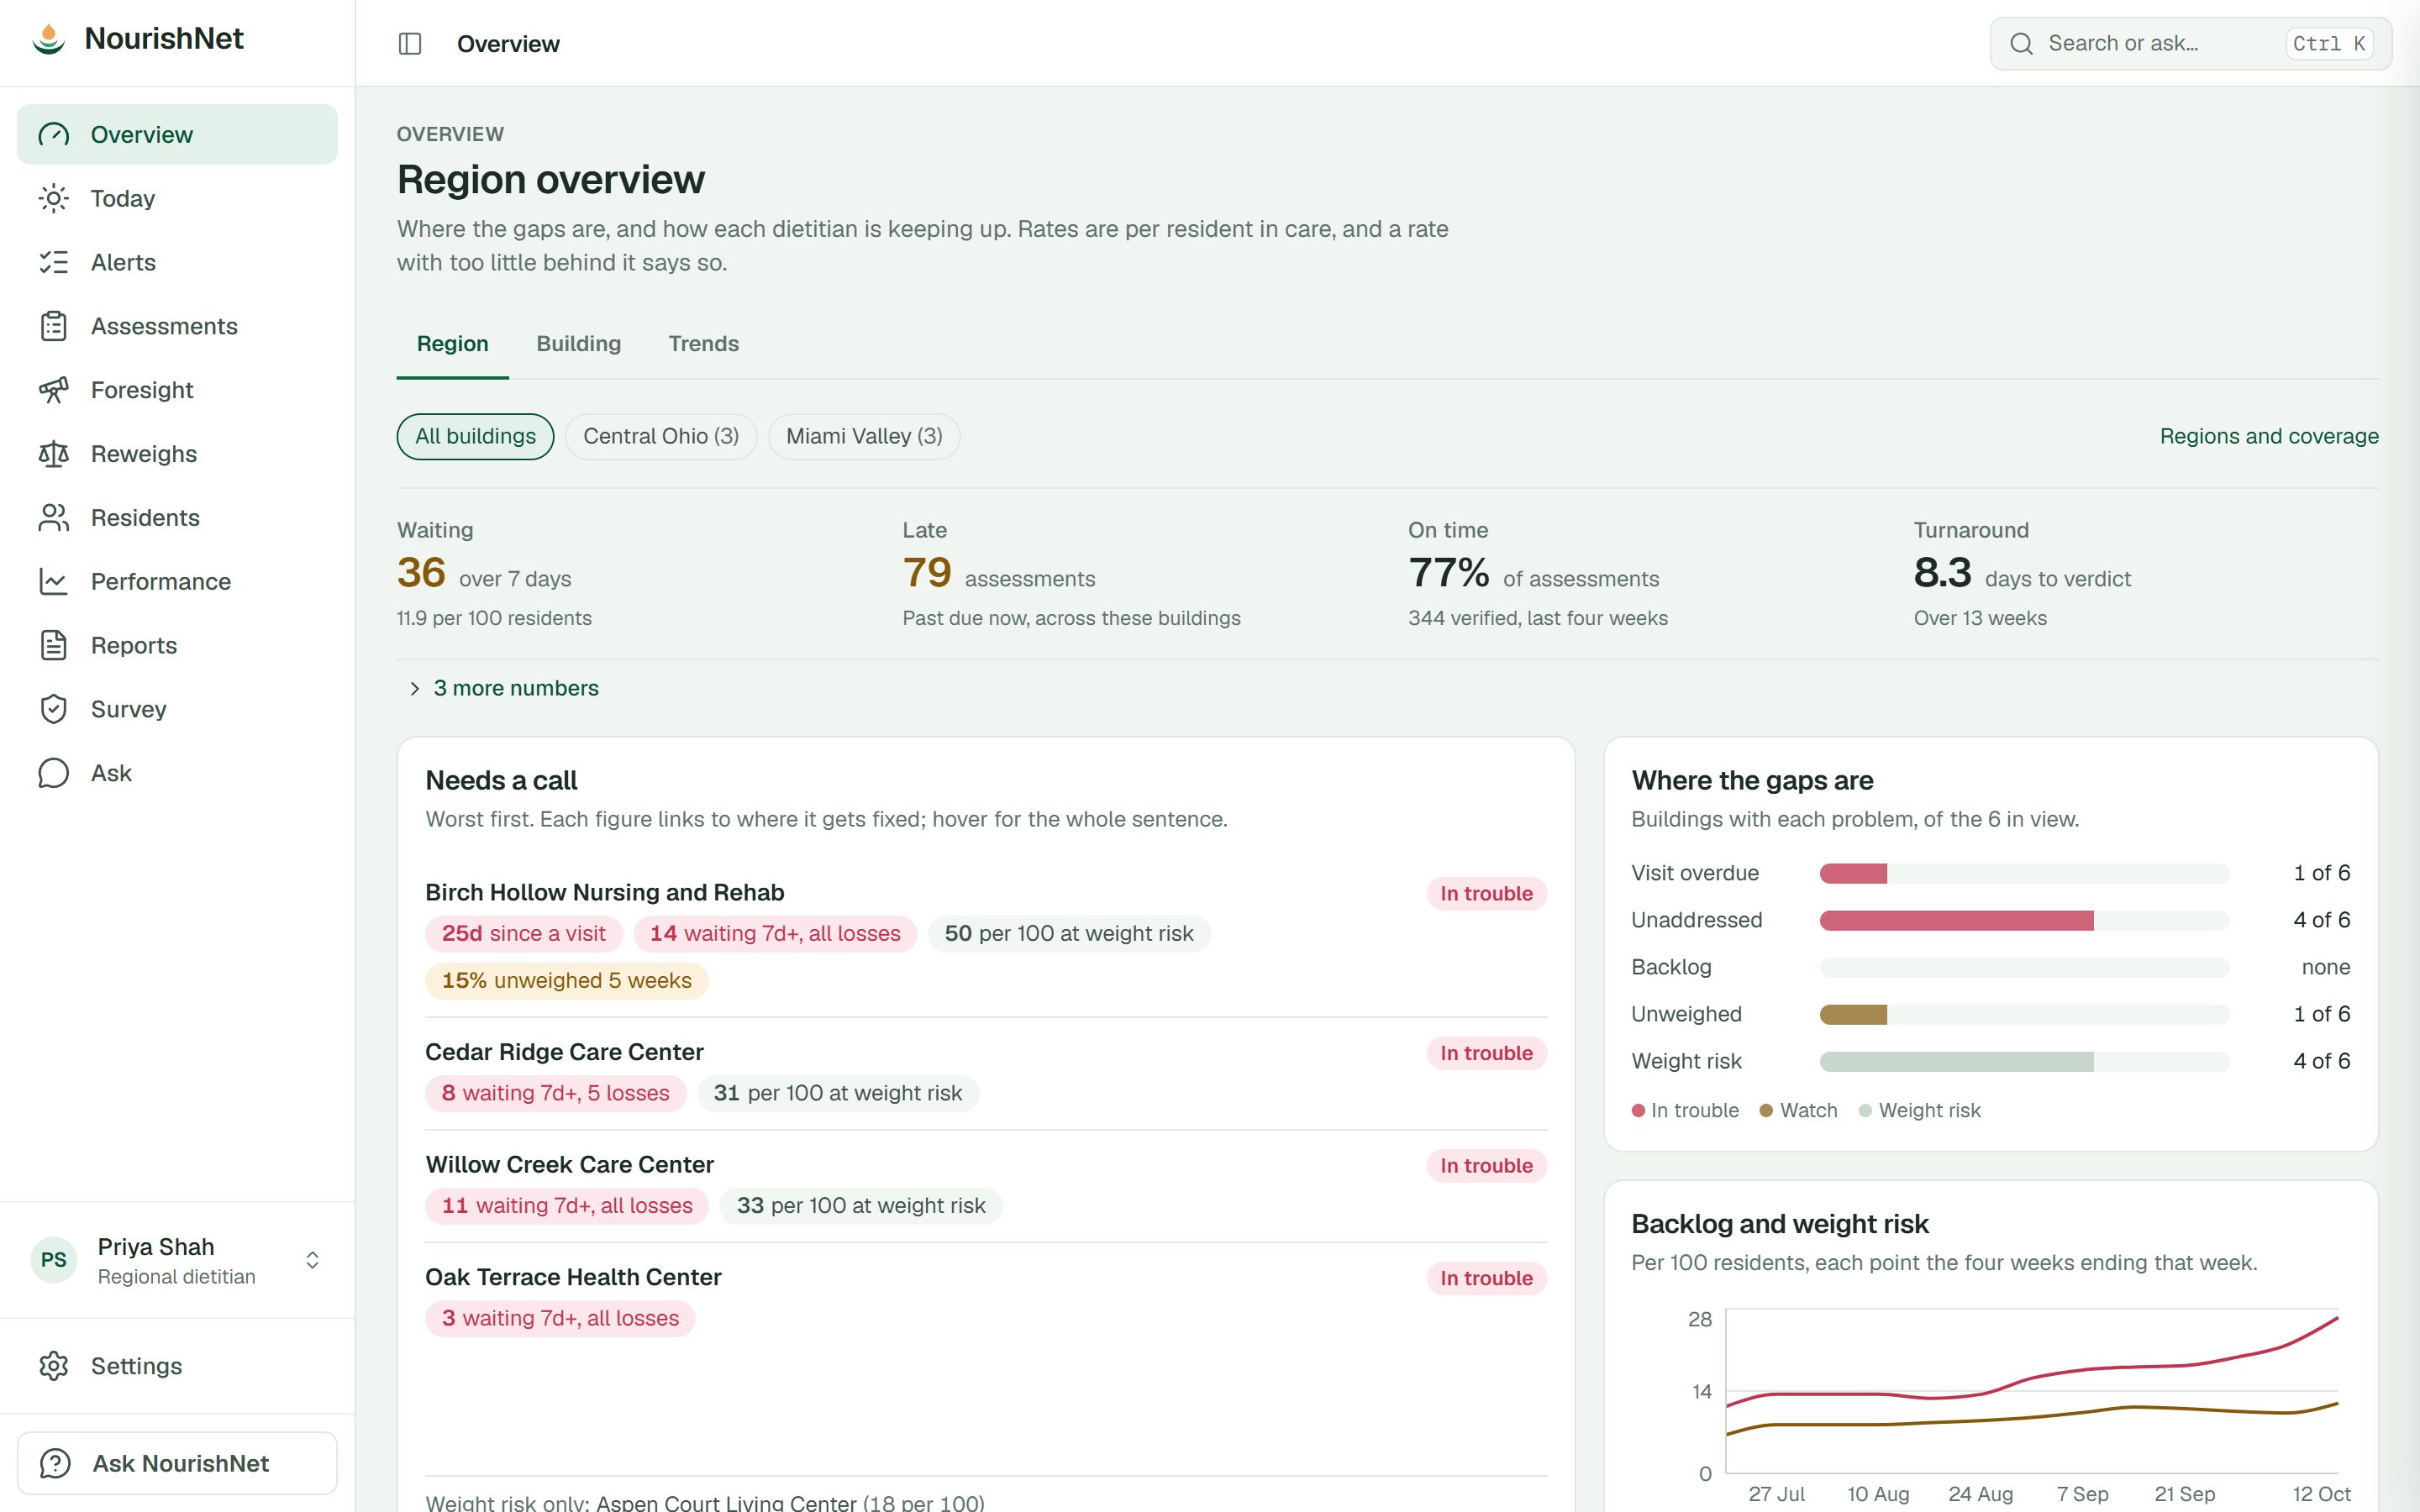Open the Overview gauge icon in sidebar
2420x1512 pixels.
[x=54, y=135]
